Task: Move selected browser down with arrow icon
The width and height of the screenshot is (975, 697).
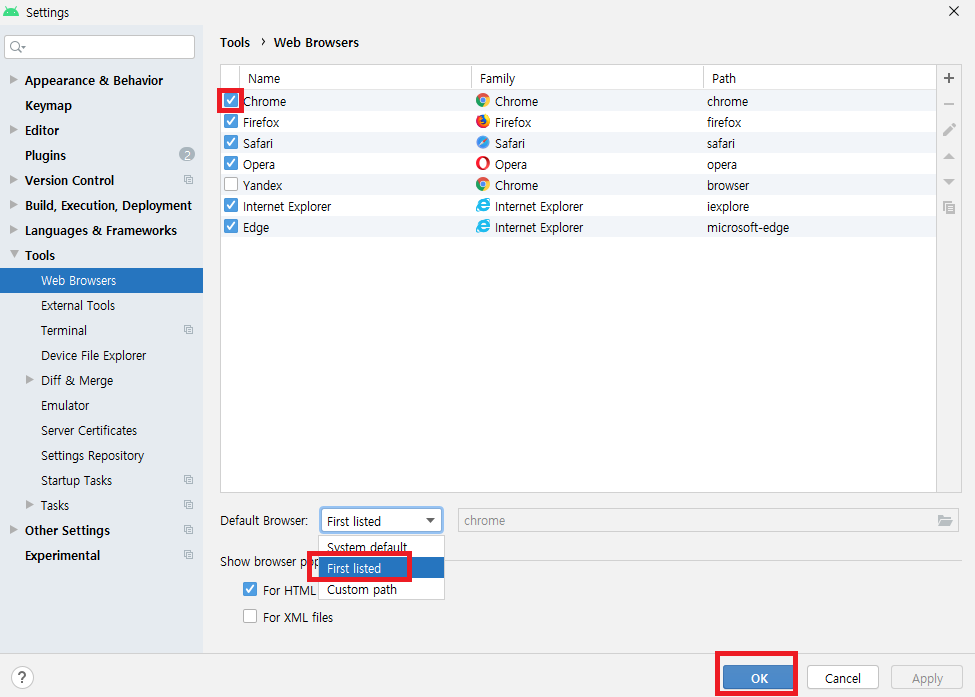Action: 949,182
